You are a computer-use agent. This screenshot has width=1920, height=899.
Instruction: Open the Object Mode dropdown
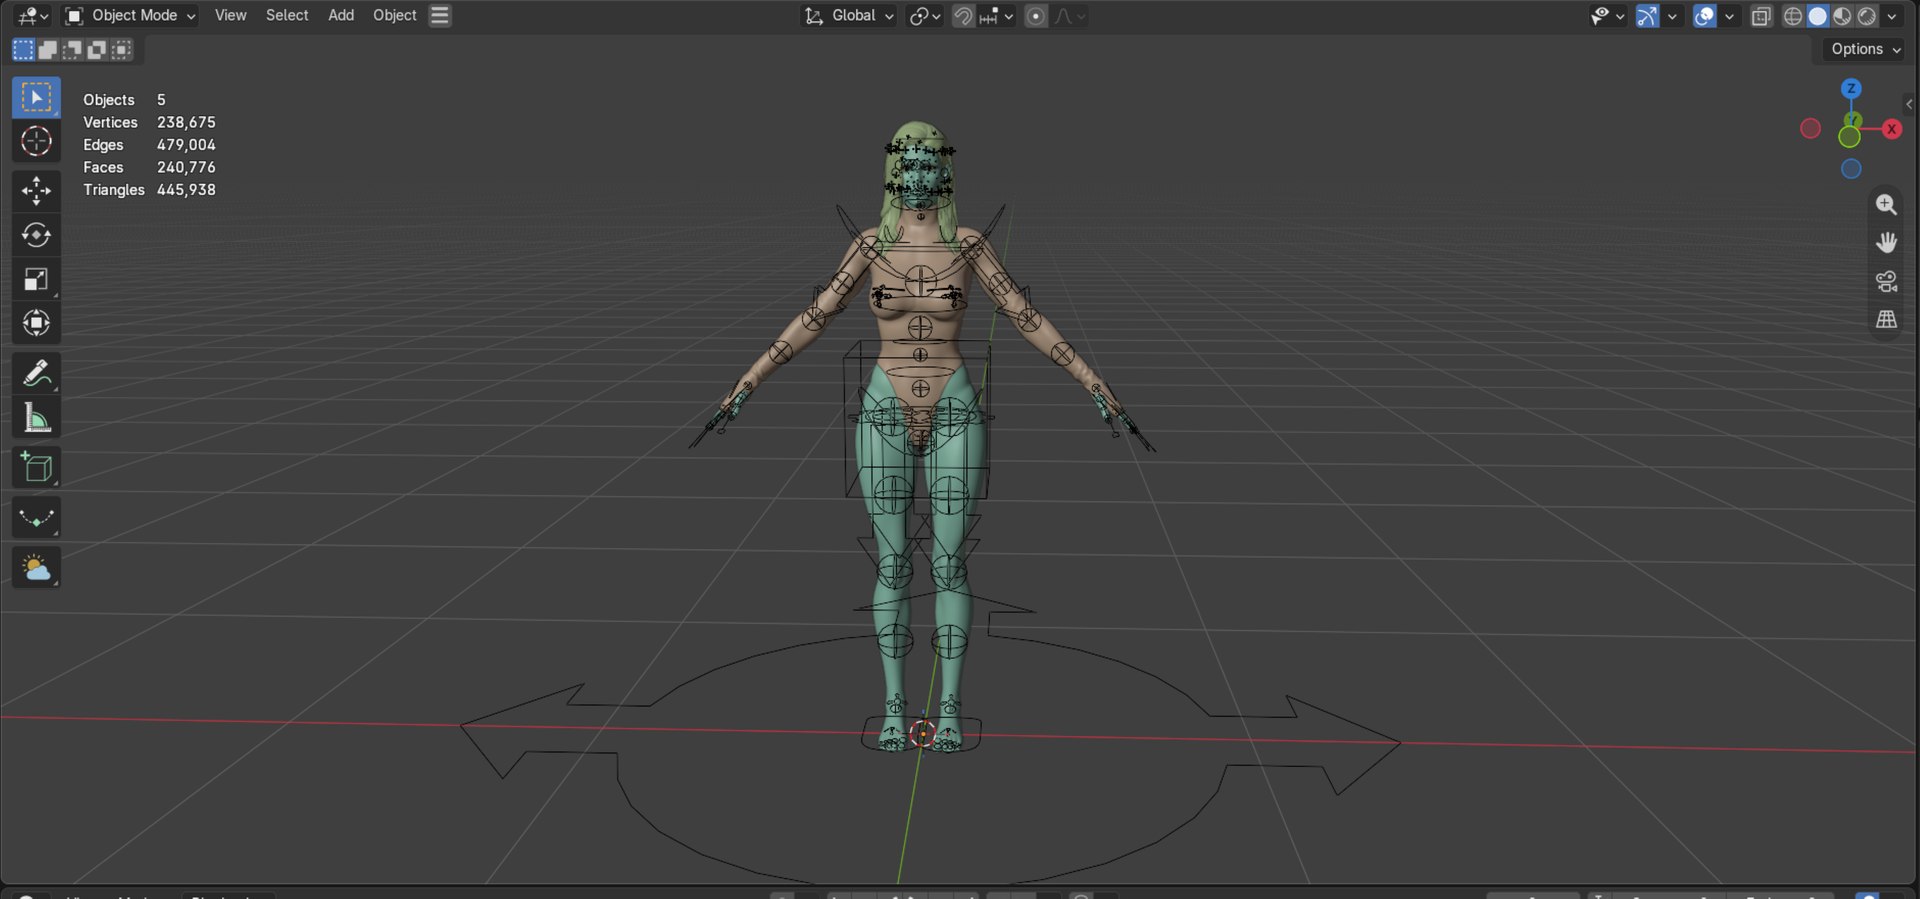(x=130, y=15)
